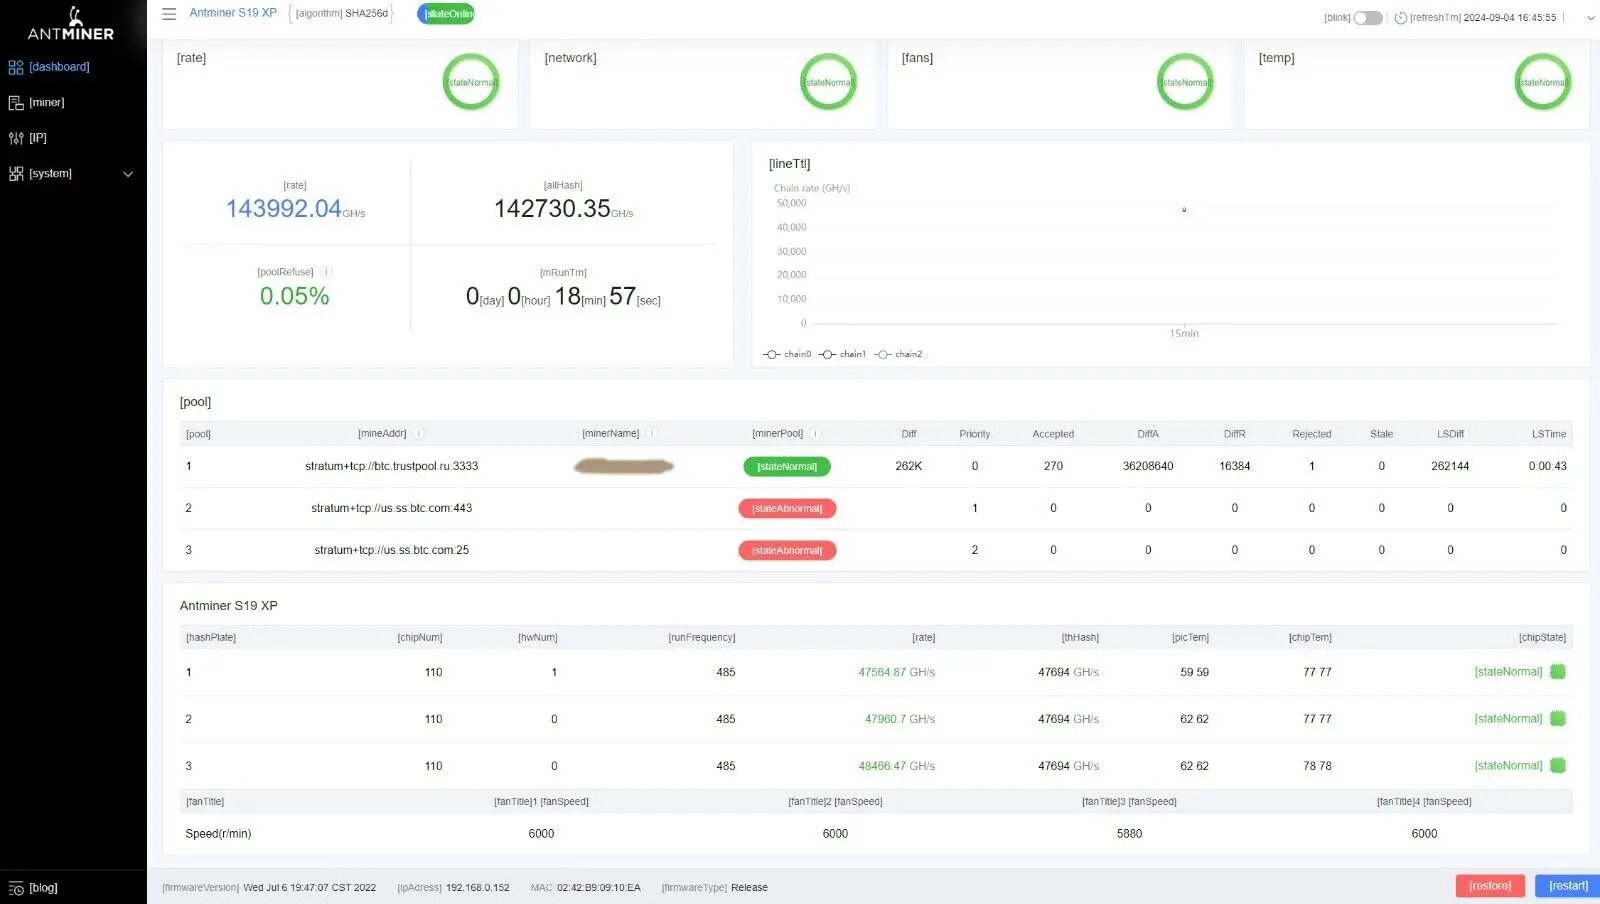The width and height of the screenshot is (1600, 904).
Task: Click the Antminer S19 XP header title
Action: 233,13
